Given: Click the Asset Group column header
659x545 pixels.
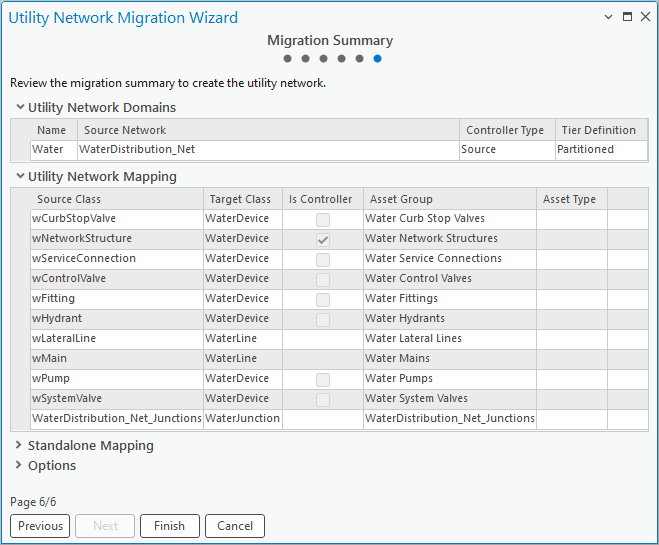Looking at the screenshot, I should tap(401, 199).
